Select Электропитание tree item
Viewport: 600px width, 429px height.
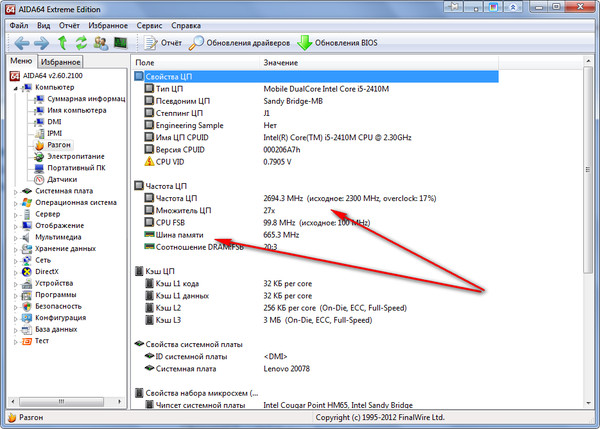(75, 156)
